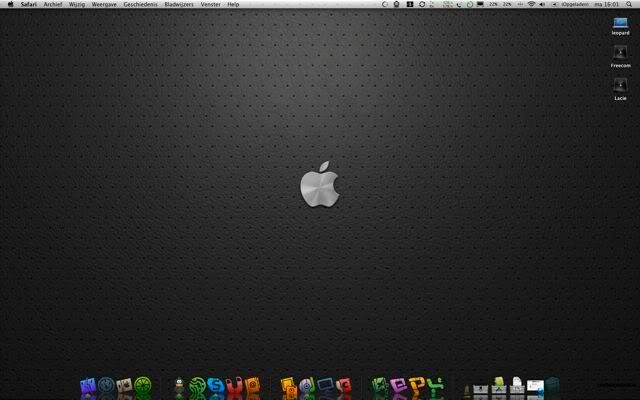This screenshot has width=640, height=400.
Task: Click the clock showing 16:01
Action: [x=607, y=4]
